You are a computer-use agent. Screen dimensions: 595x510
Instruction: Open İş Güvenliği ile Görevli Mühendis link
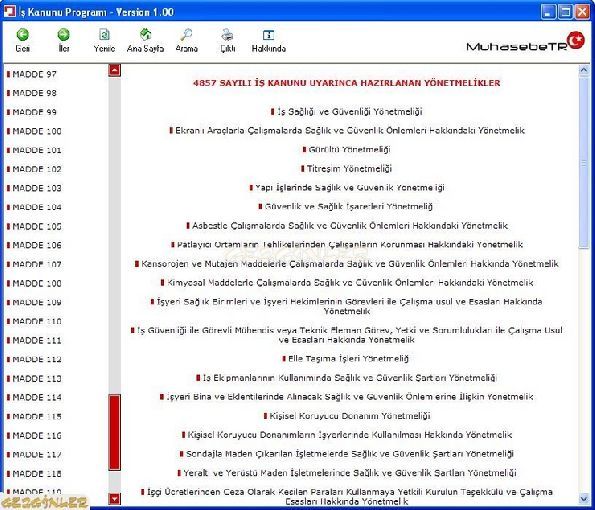(x=350, y=335)
